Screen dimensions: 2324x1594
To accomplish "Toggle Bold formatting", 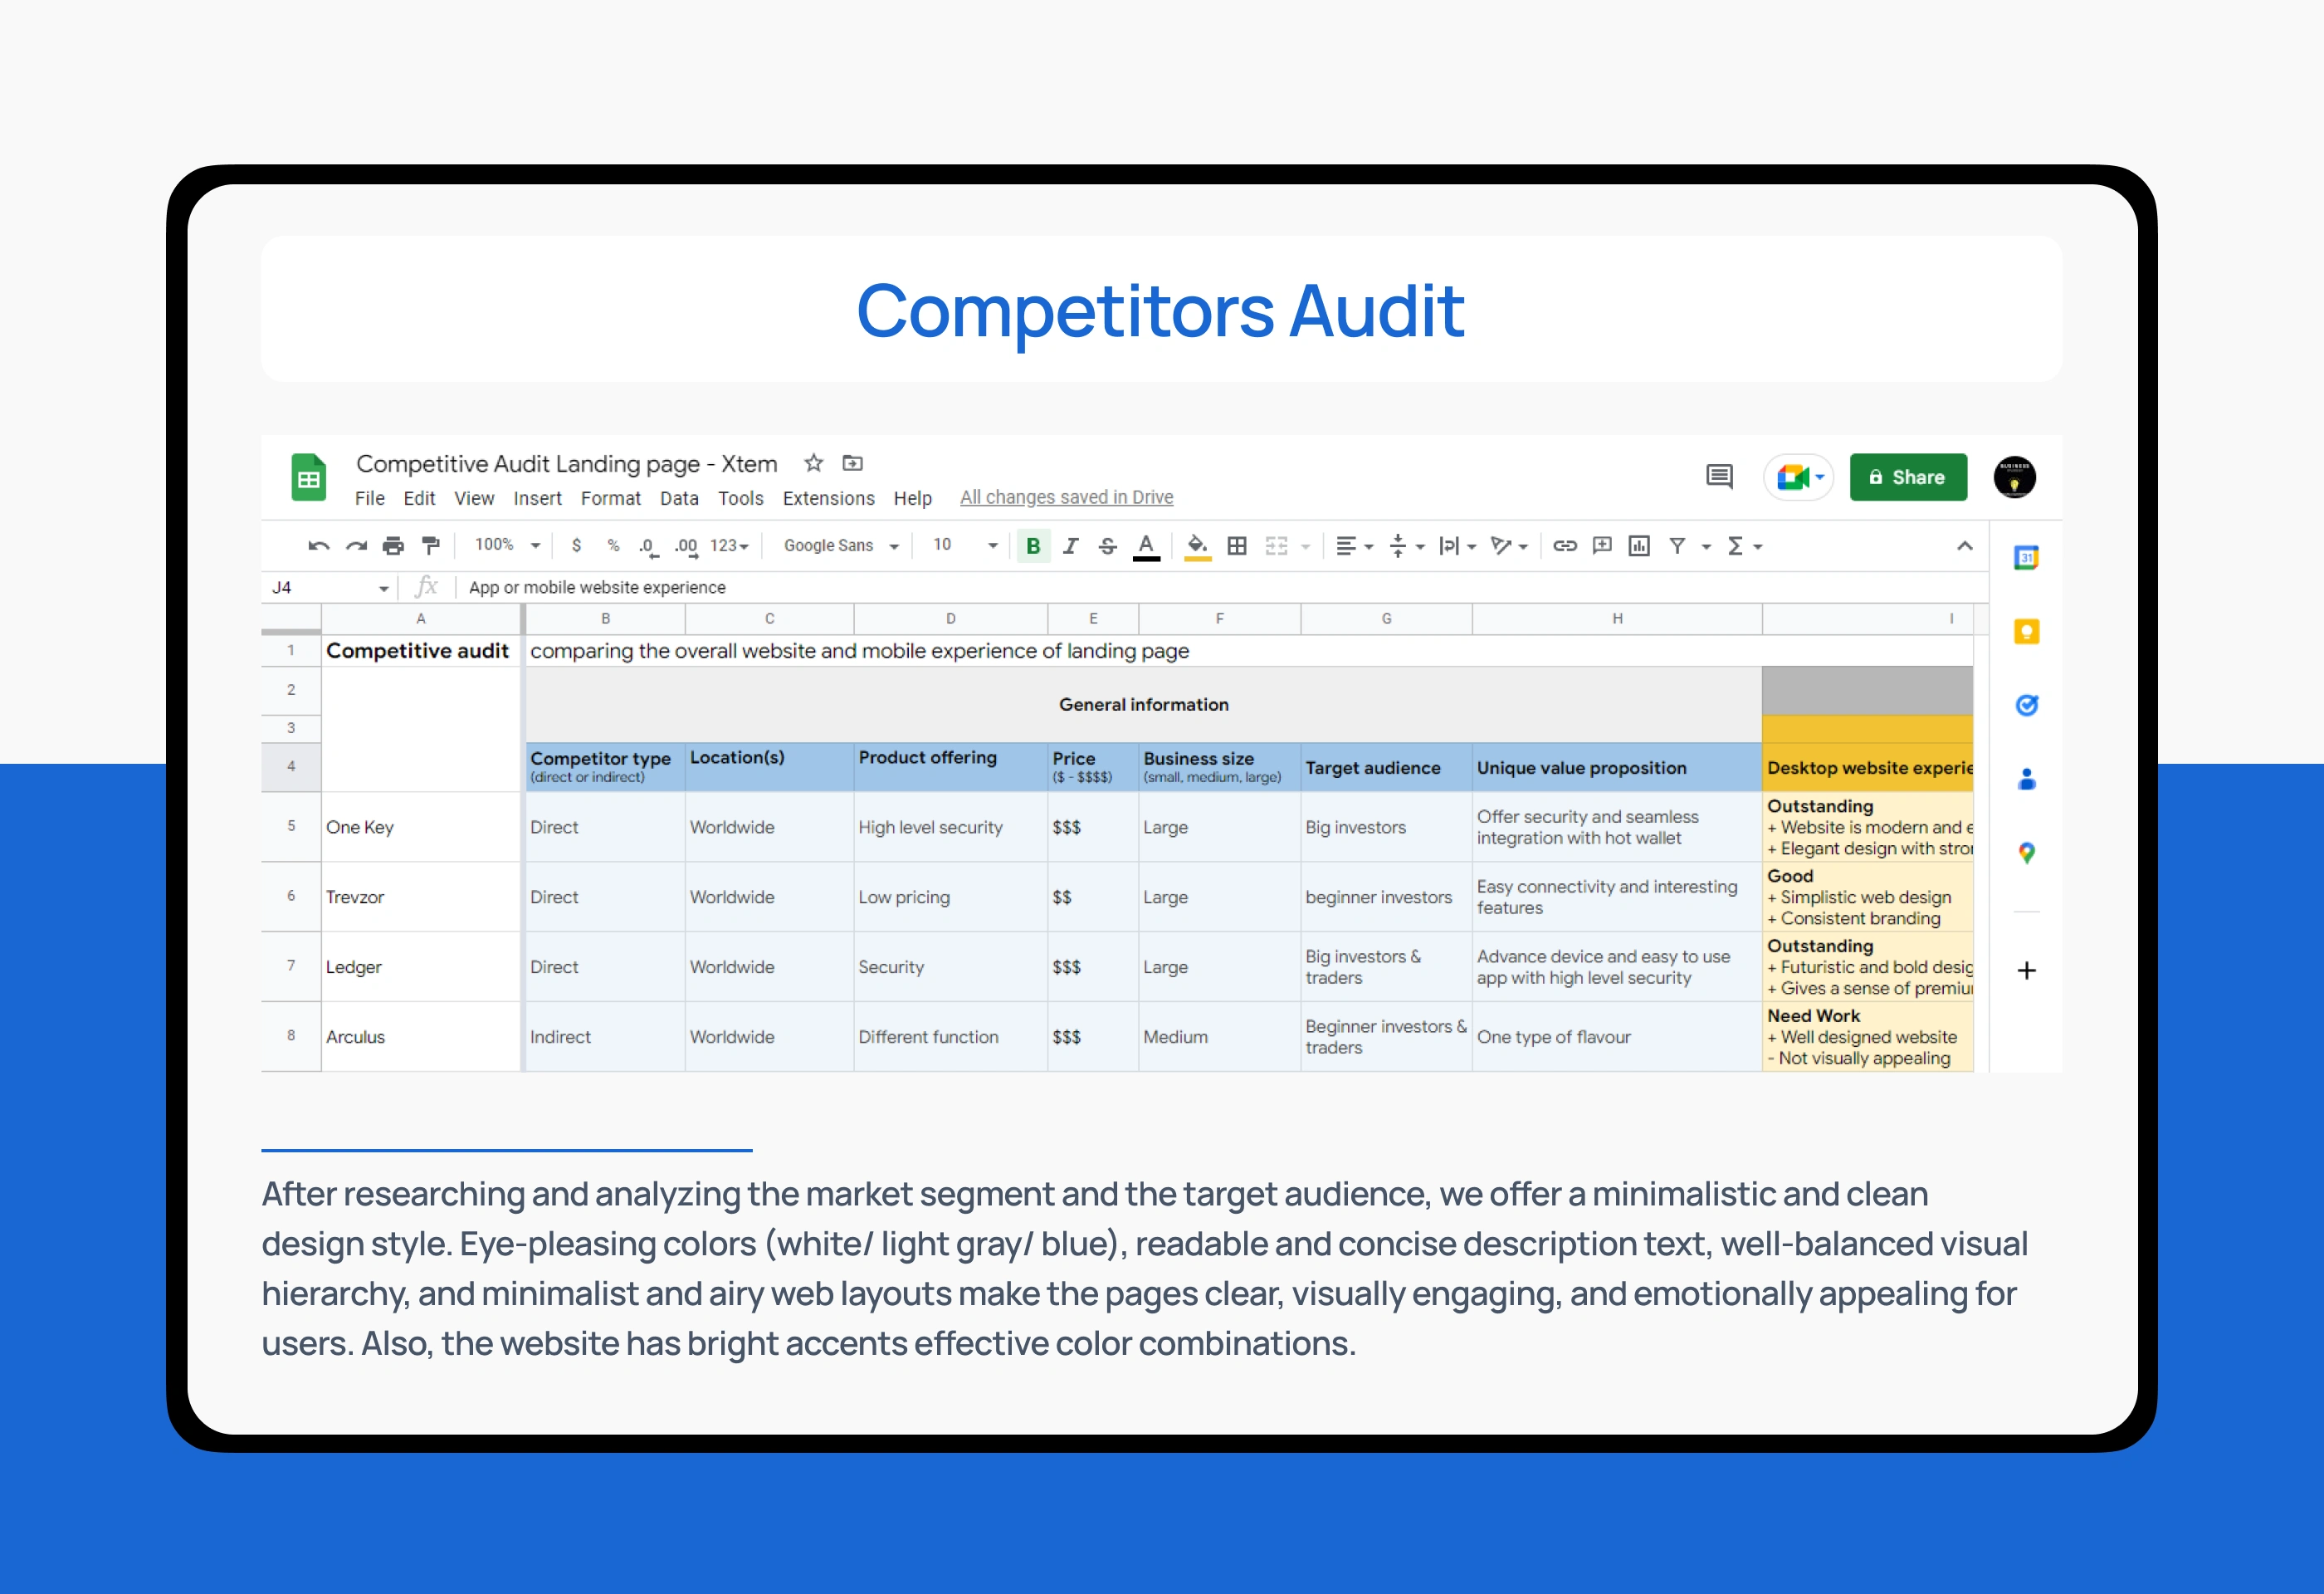I will click(x=1033, y=546).
